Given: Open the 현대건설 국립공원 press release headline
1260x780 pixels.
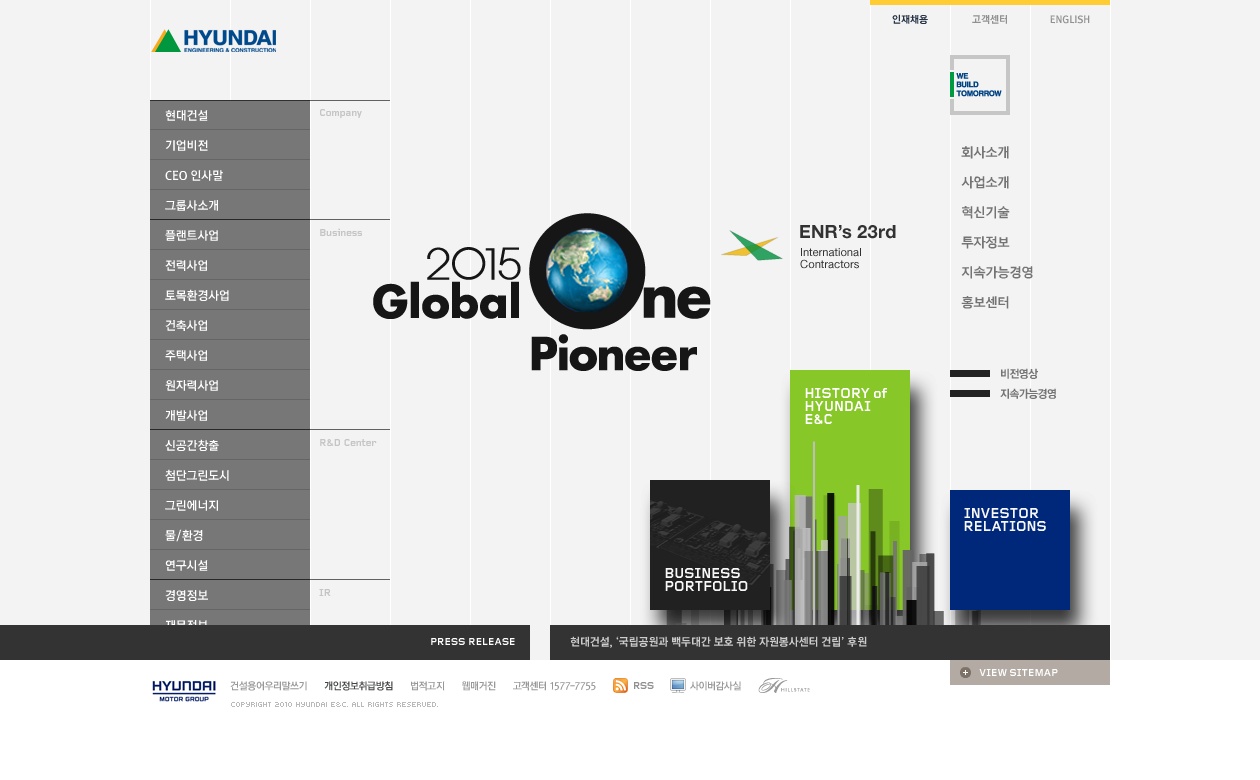Looking at the screenshot, I should [x=718, y=642].
